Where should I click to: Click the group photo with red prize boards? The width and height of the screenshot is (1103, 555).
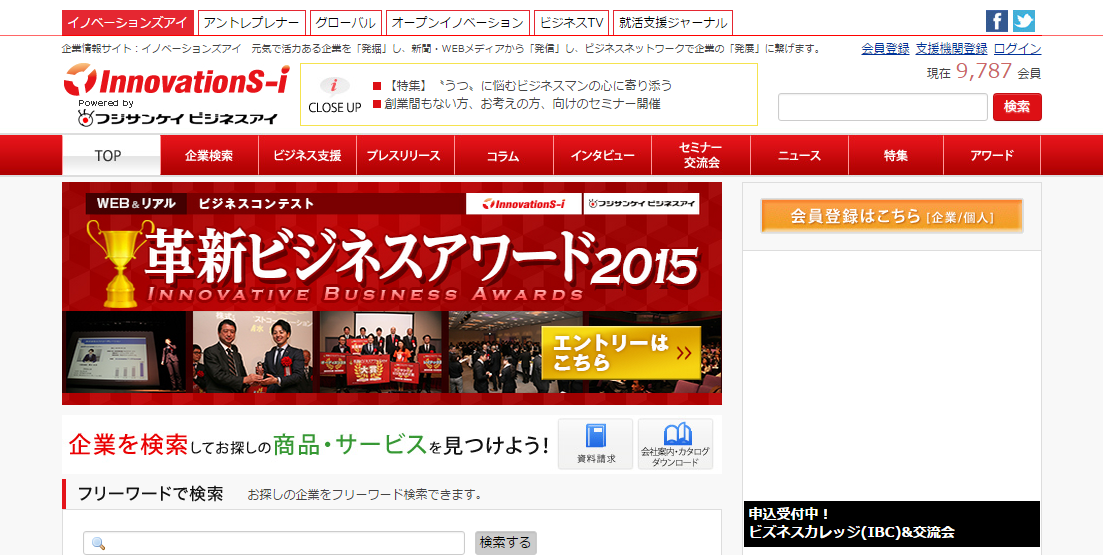[382, 352]
